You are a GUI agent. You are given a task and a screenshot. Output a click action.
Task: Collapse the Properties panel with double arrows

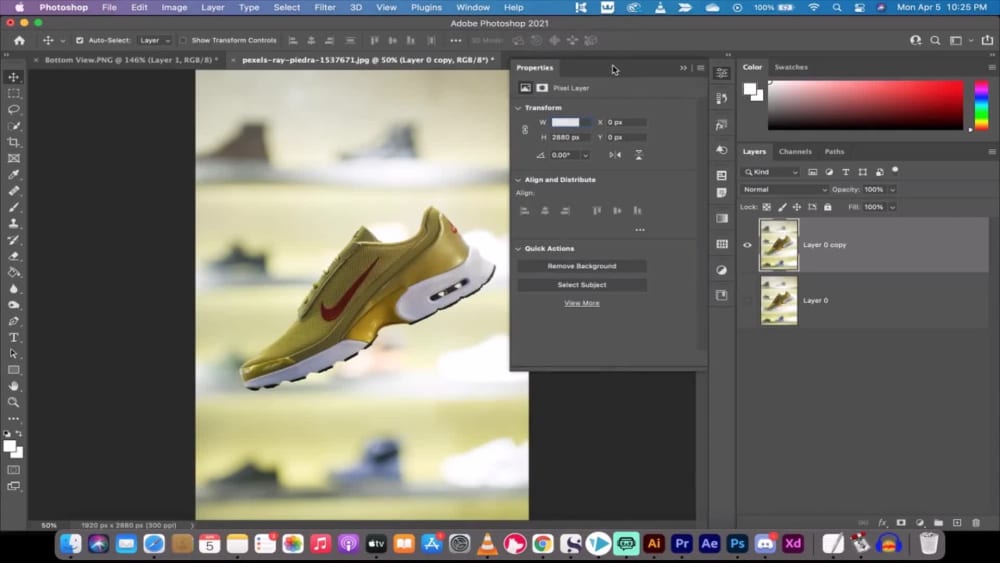(683, 68)
